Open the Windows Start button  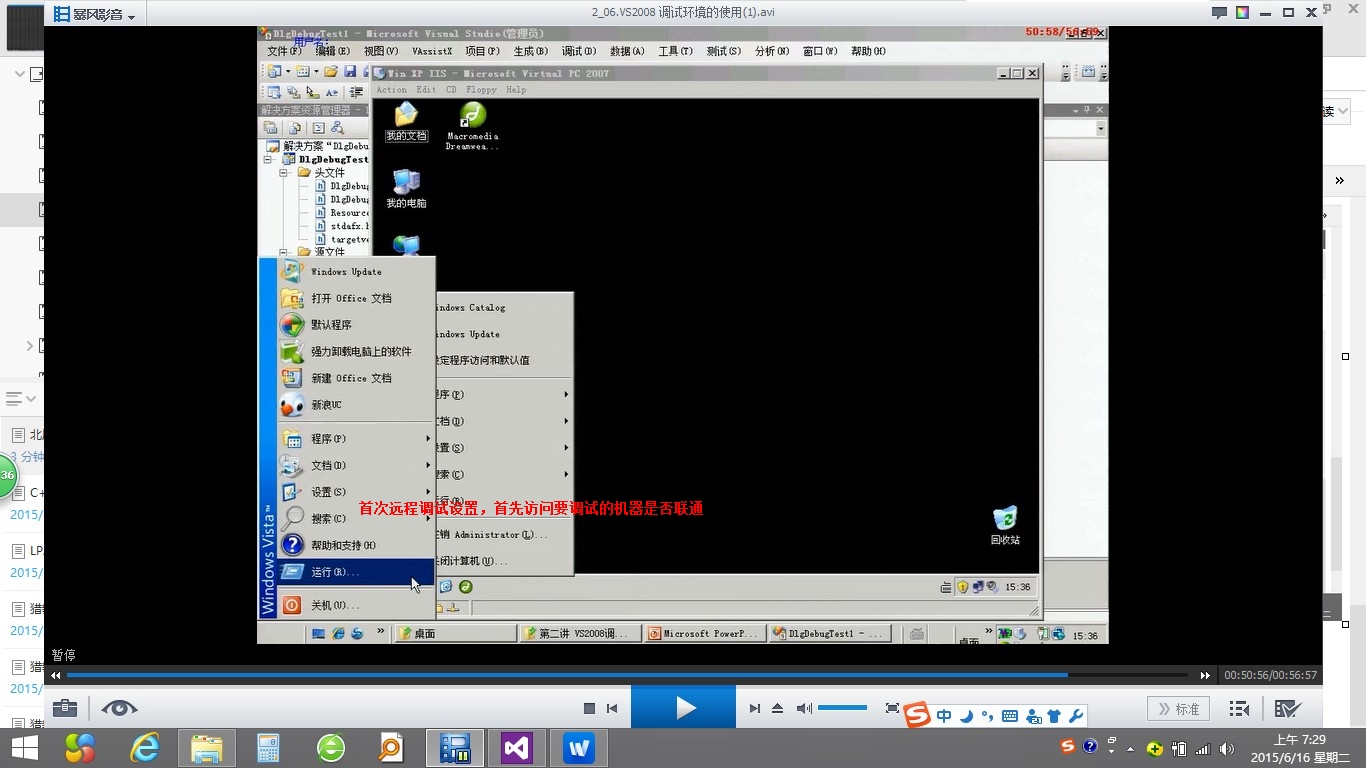(x=24, y=748)
